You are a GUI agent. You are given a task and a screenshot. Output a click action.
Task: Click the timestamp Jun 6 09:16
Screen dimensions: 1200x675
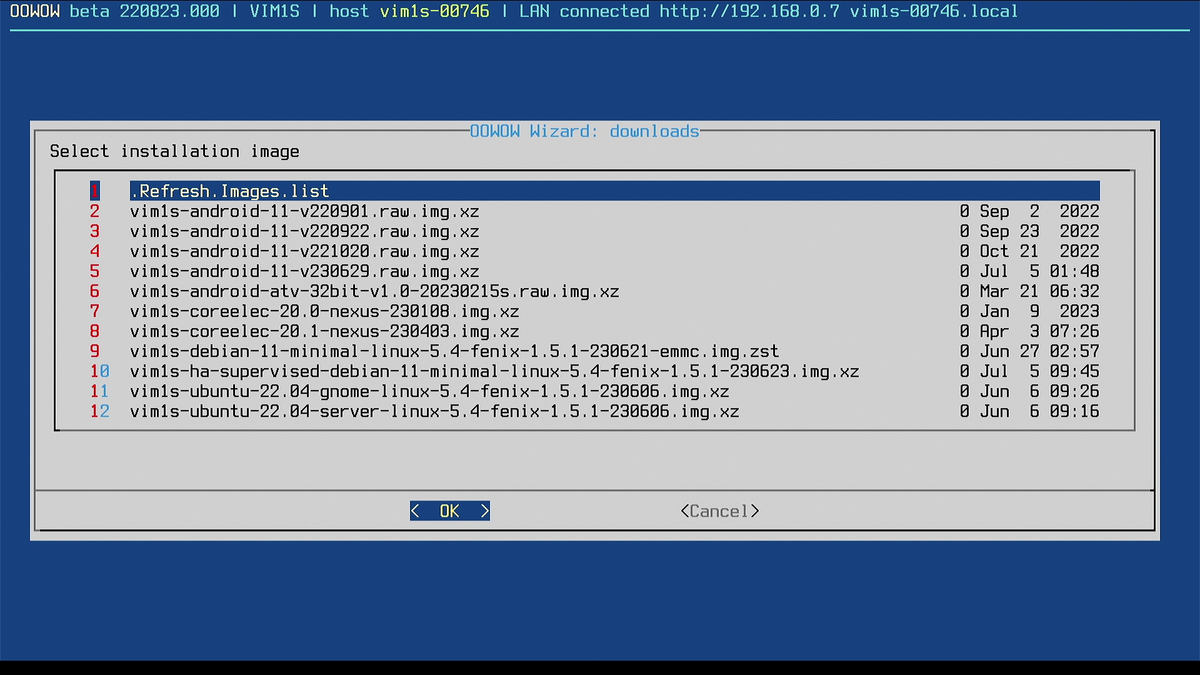pos(1040,411)
